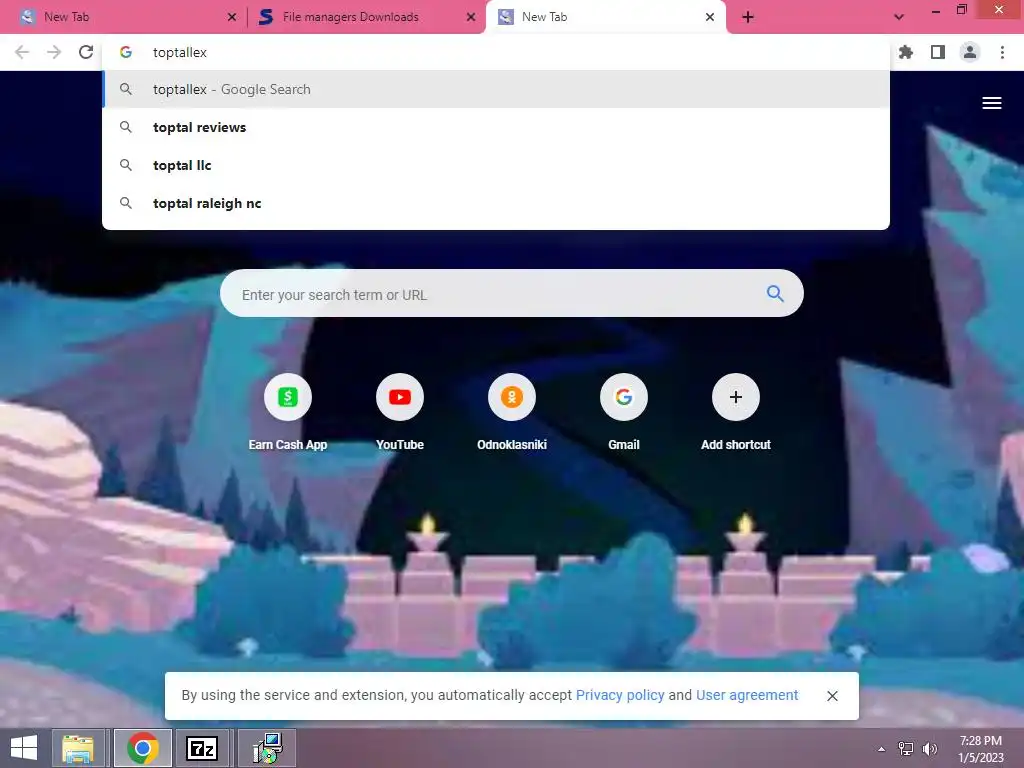Toggle the side panel icon
This screenshot has width=1024, height=768.
coord(938,52)
